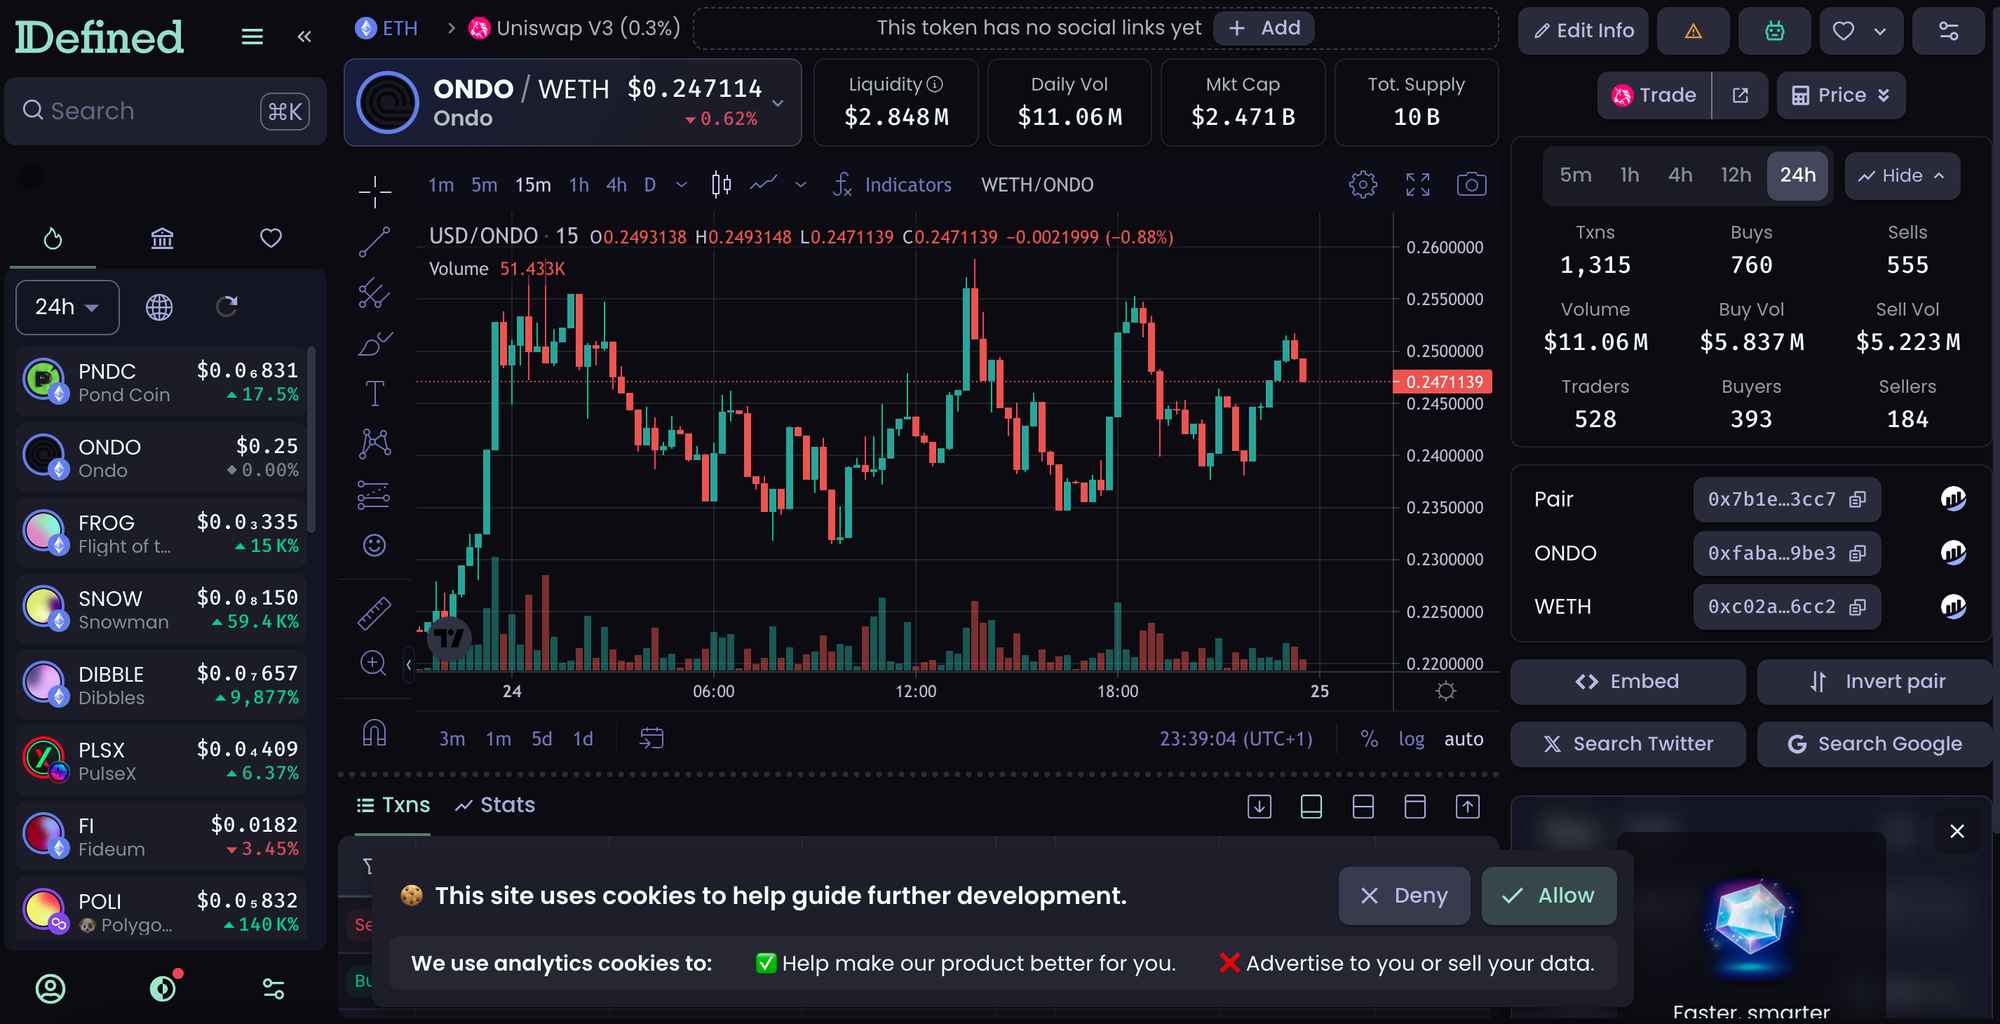Open the favorites heart tab in sidebar

tap(270, 239)
